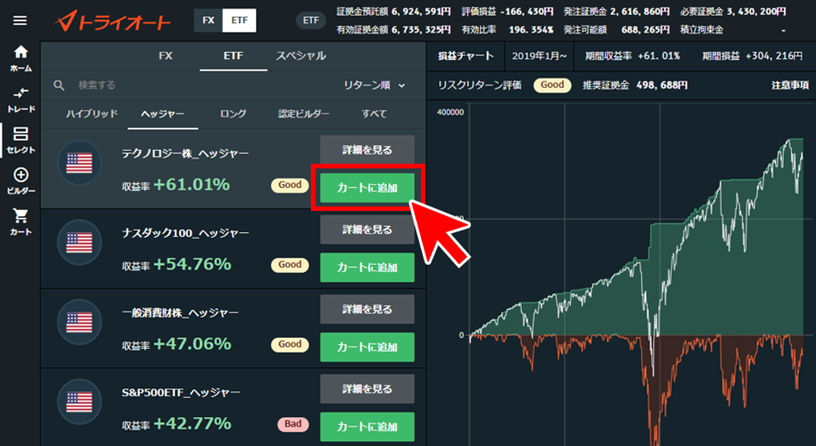The width and height of the screenshot is (816, 446).
Task: Add 一般消費財株_ヘッジャー to cart
Action: click(367, 347)
